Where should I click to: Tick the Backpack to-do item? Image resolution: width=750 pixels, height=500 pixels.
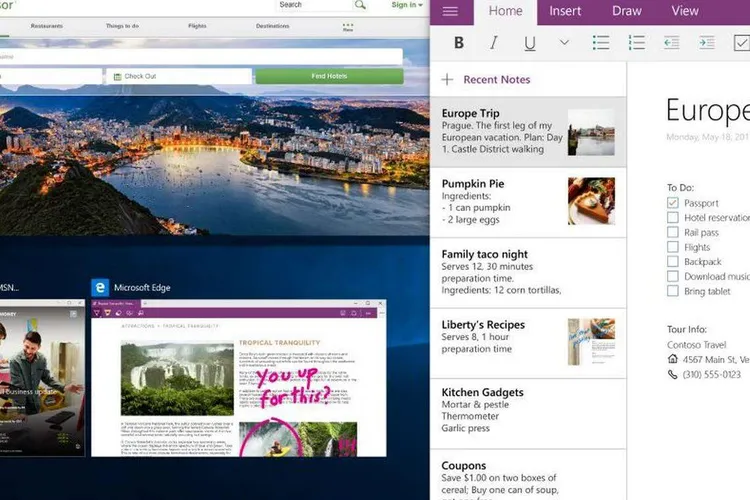click(x=673, y=262)
